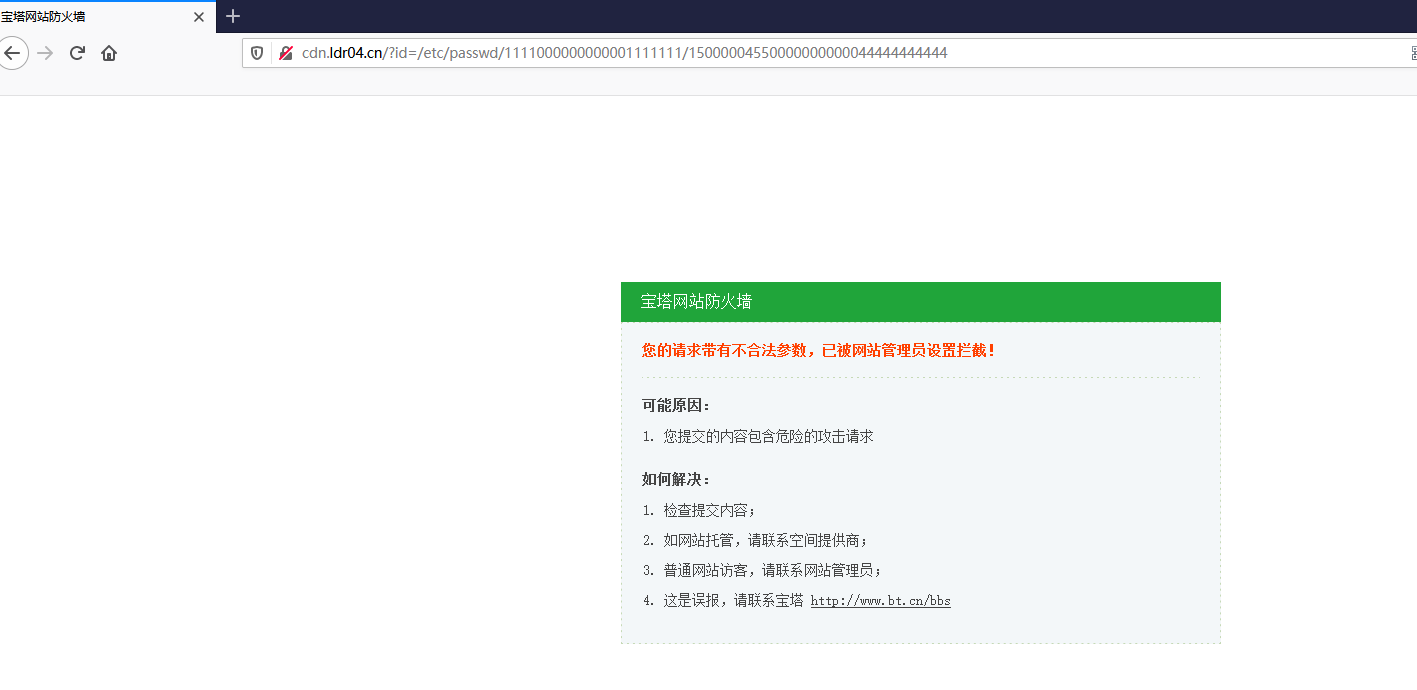Click the red blocked-request warning text
The height and width of the screenshot is (690, 1417).
(818, 350)
